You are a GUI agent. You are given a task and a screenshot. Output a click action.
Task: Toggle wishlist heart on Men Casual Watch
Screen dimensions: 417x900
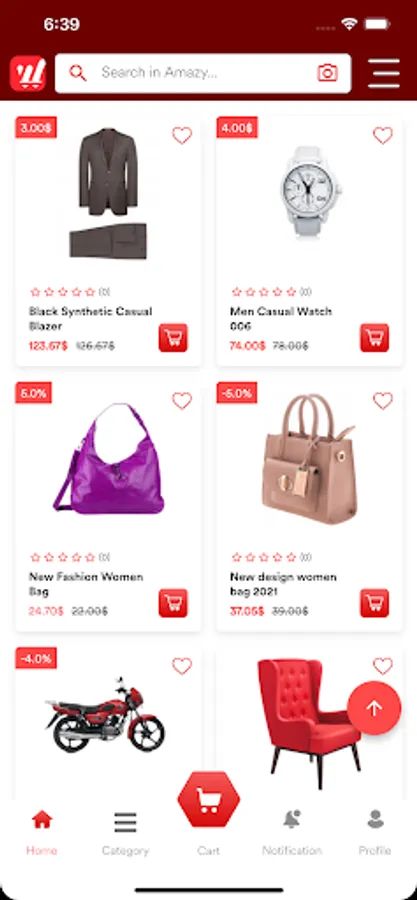(x=383, y=135)
